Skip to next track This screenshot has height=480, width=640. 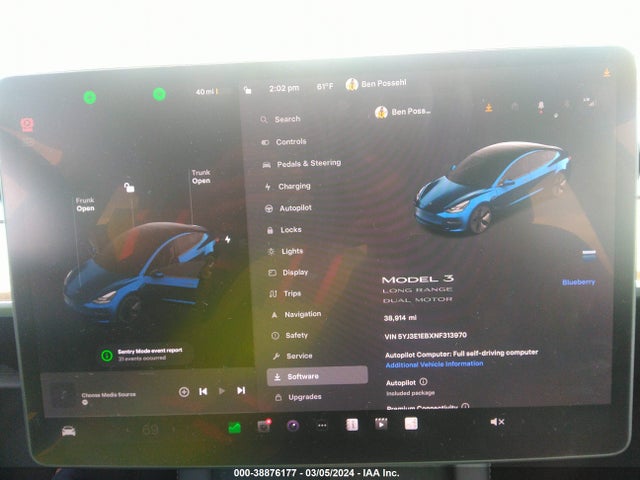tap(241, 391)
